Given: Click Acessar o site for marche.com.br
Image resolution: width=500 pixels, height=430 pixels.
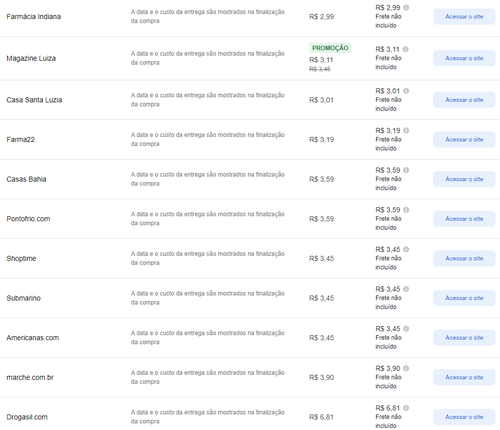Looking at the screenshot, I should click(x=464, y=378).
